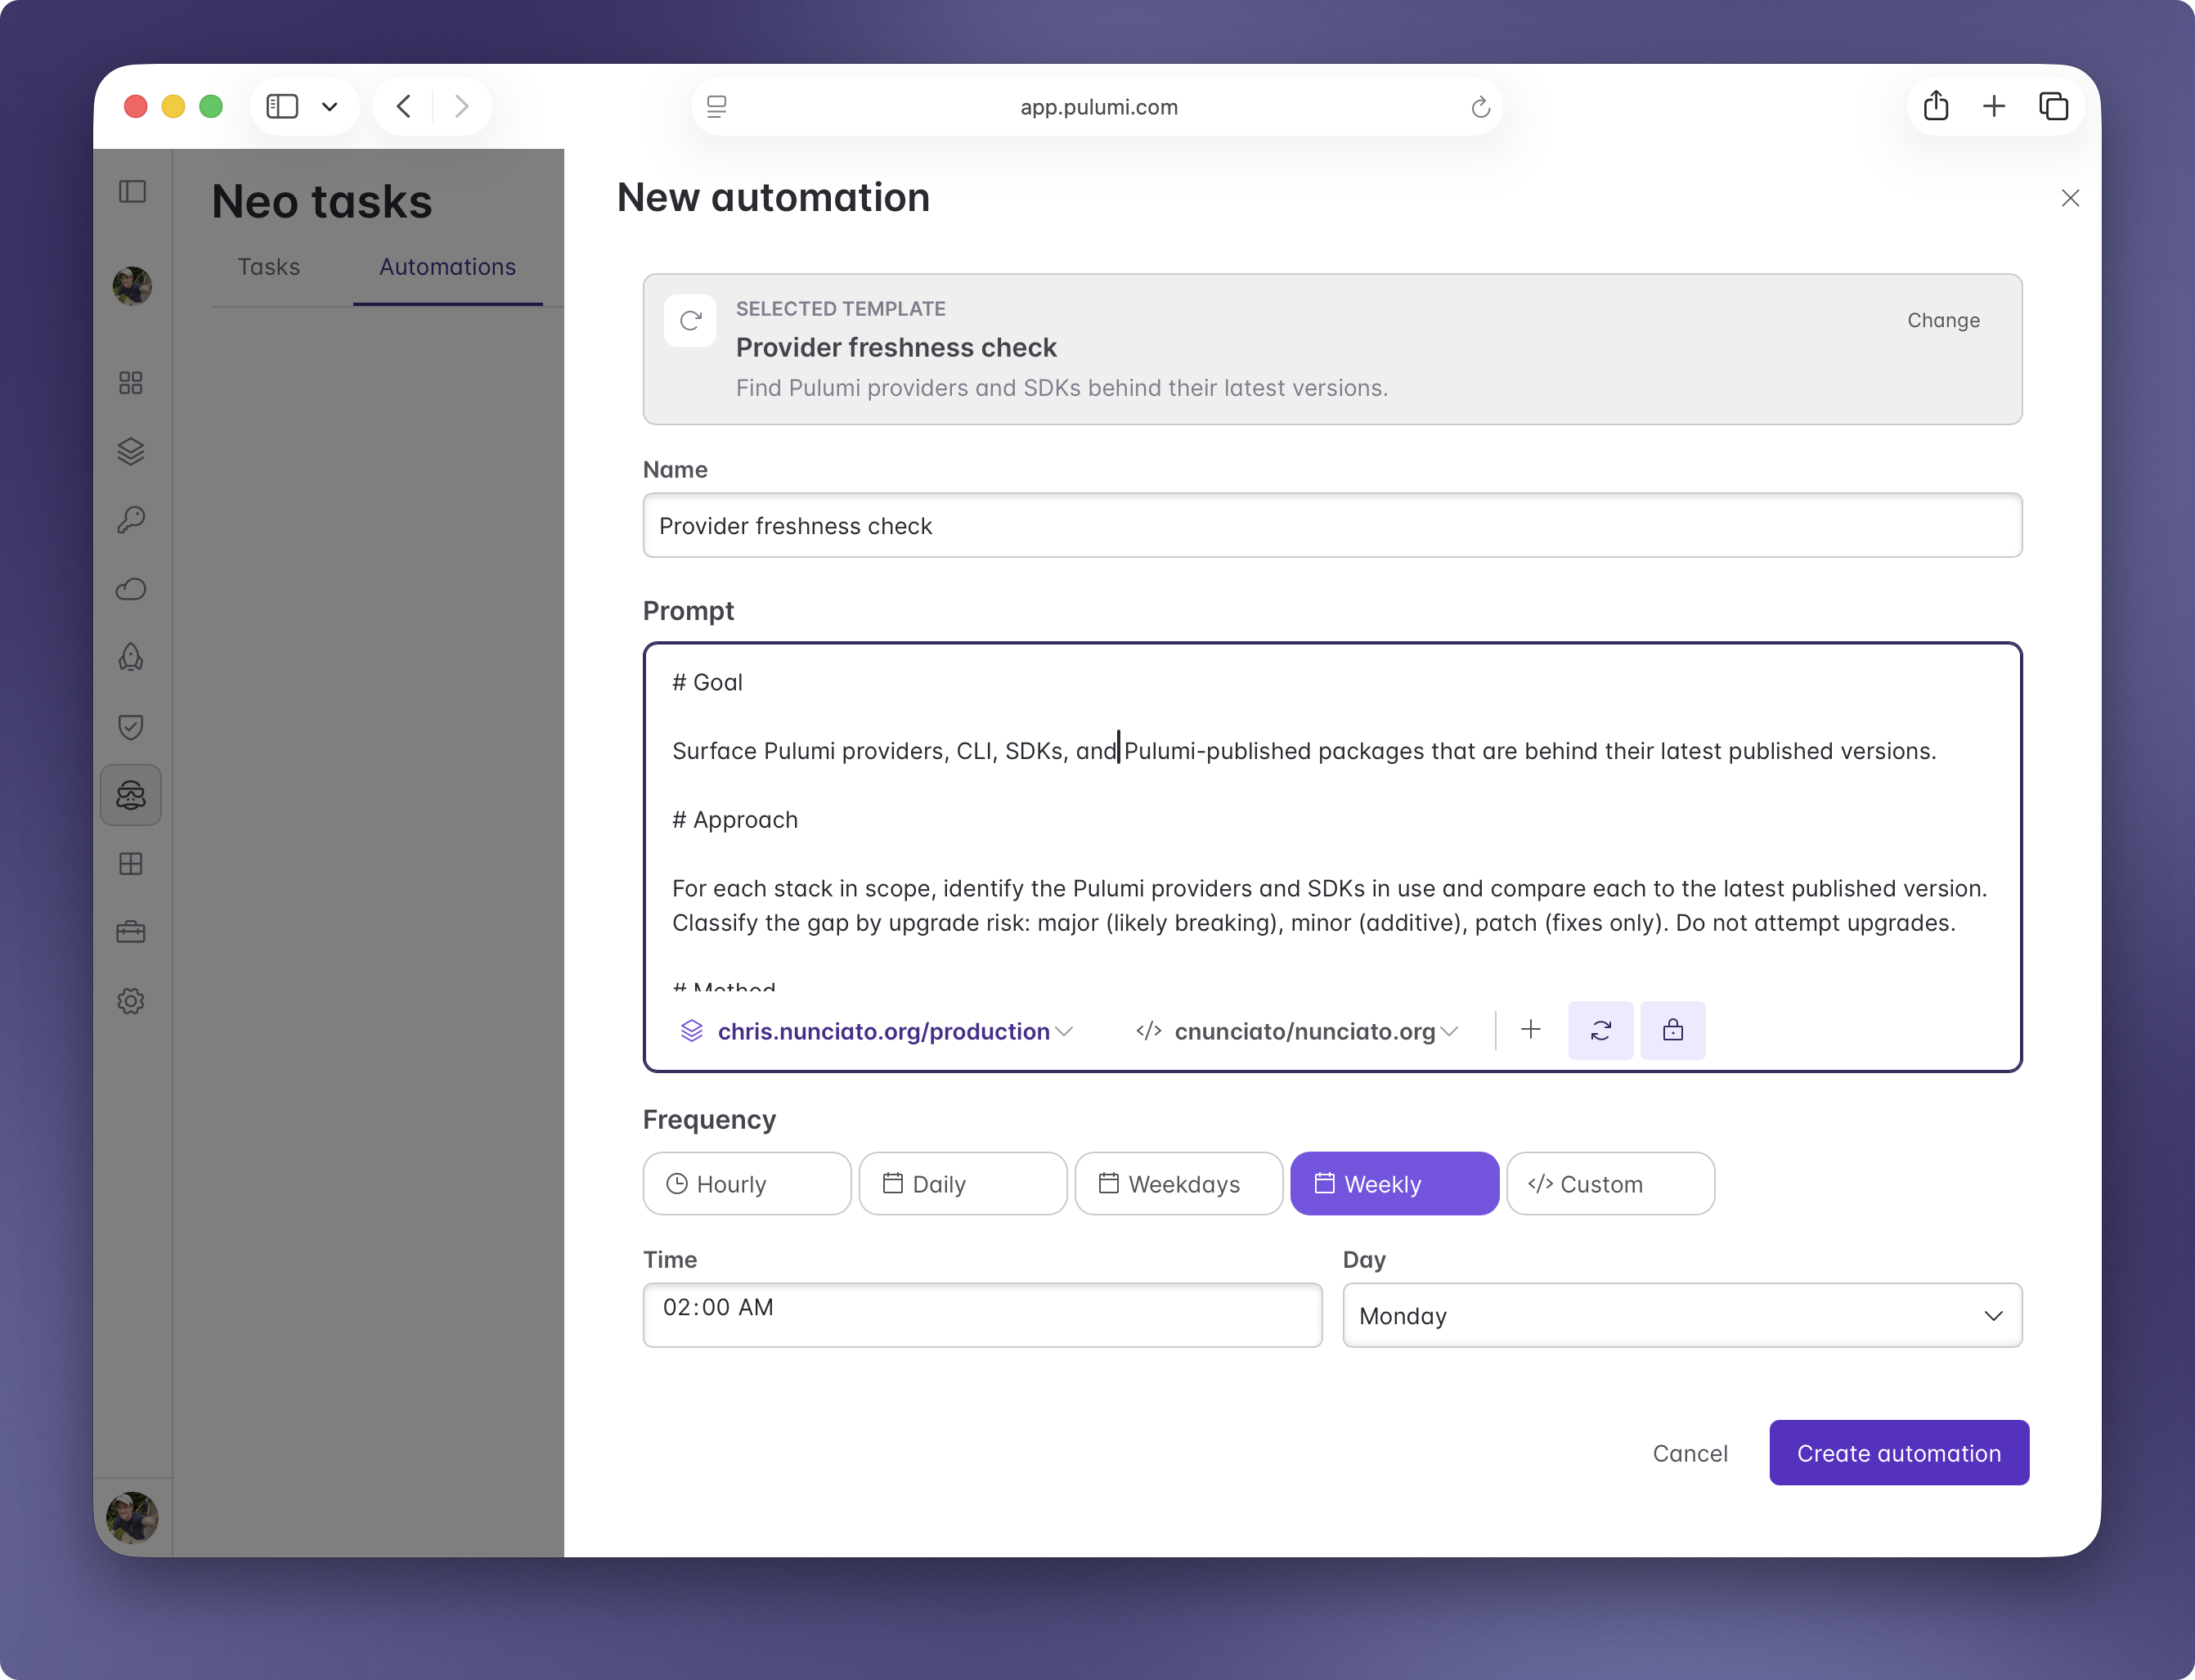Screen dimensions: 2195x1680
Task: Click the "# Approach" heading in the prompt
Action: pos(735,820)
